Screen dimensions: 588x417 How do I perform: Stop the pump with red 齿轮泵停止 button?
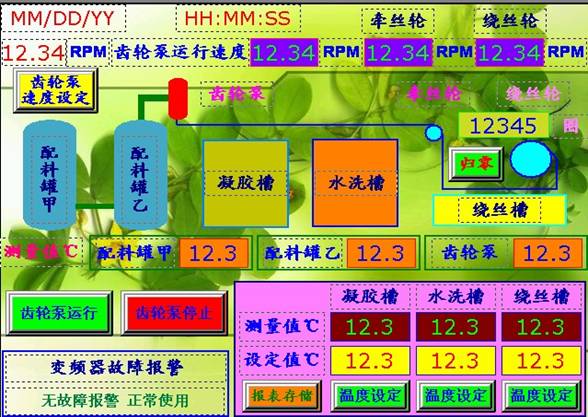(174, 313)
